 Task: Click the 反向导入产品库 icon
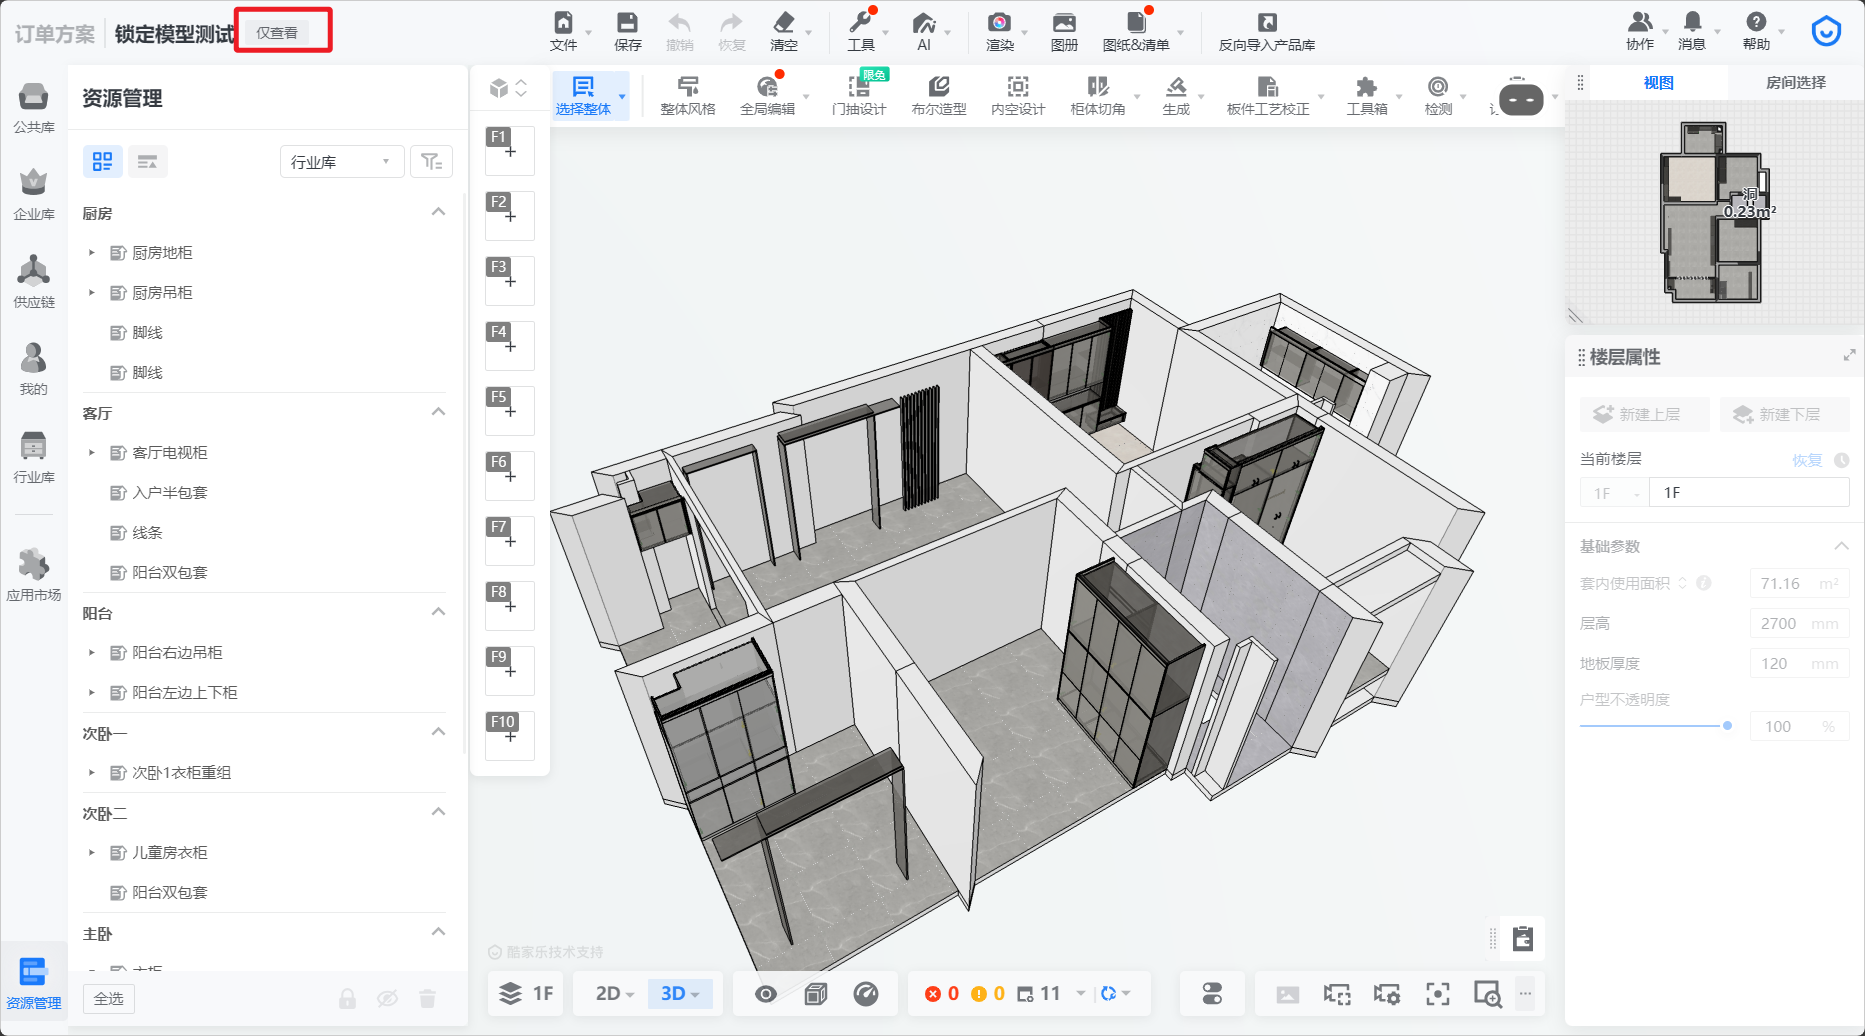[x=1266, y=24]
